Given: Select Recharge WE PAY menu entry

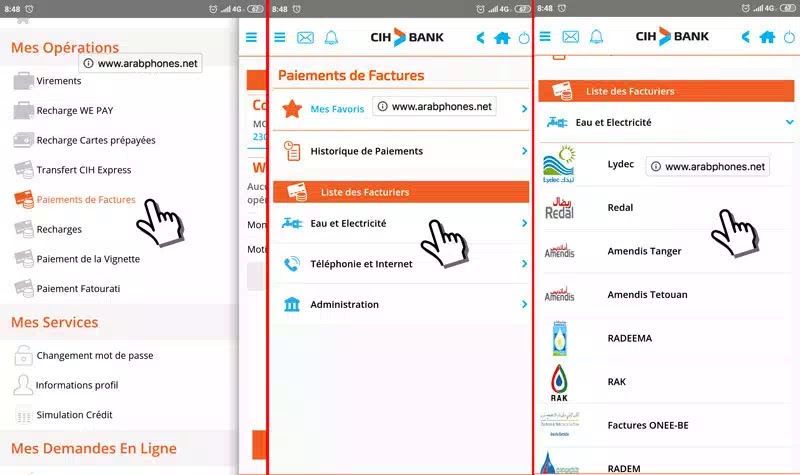Looking at the screenshot, I should [75, 110].
